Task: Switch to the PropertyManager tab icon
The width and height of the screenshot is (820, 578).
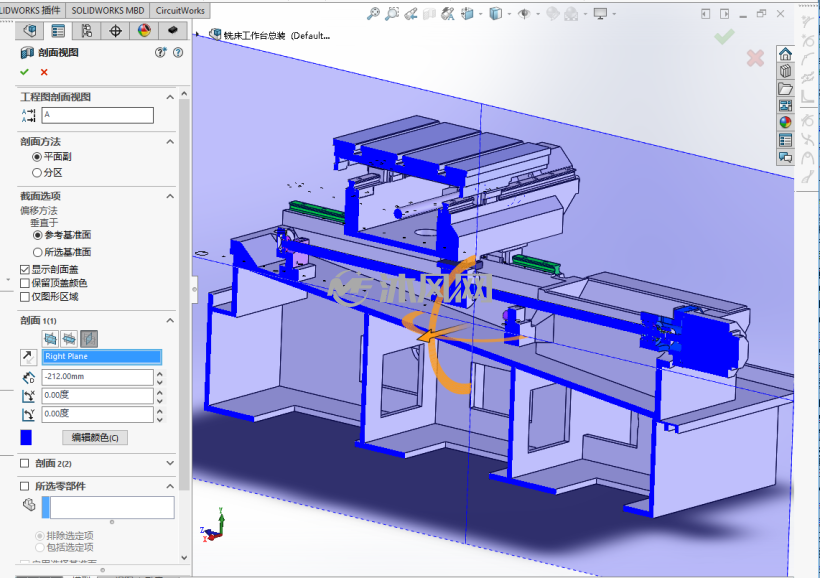Action: click(58, 31)
